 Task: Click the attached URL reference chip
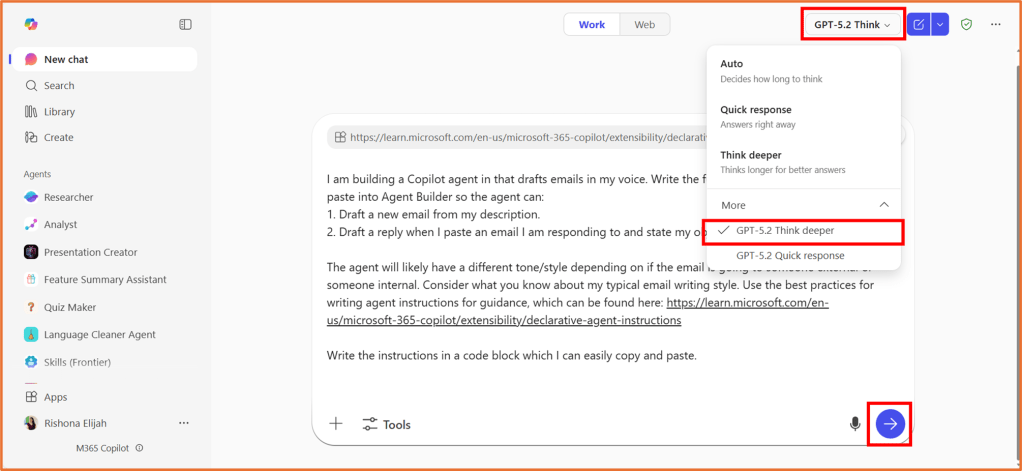[x=518, y=137]
